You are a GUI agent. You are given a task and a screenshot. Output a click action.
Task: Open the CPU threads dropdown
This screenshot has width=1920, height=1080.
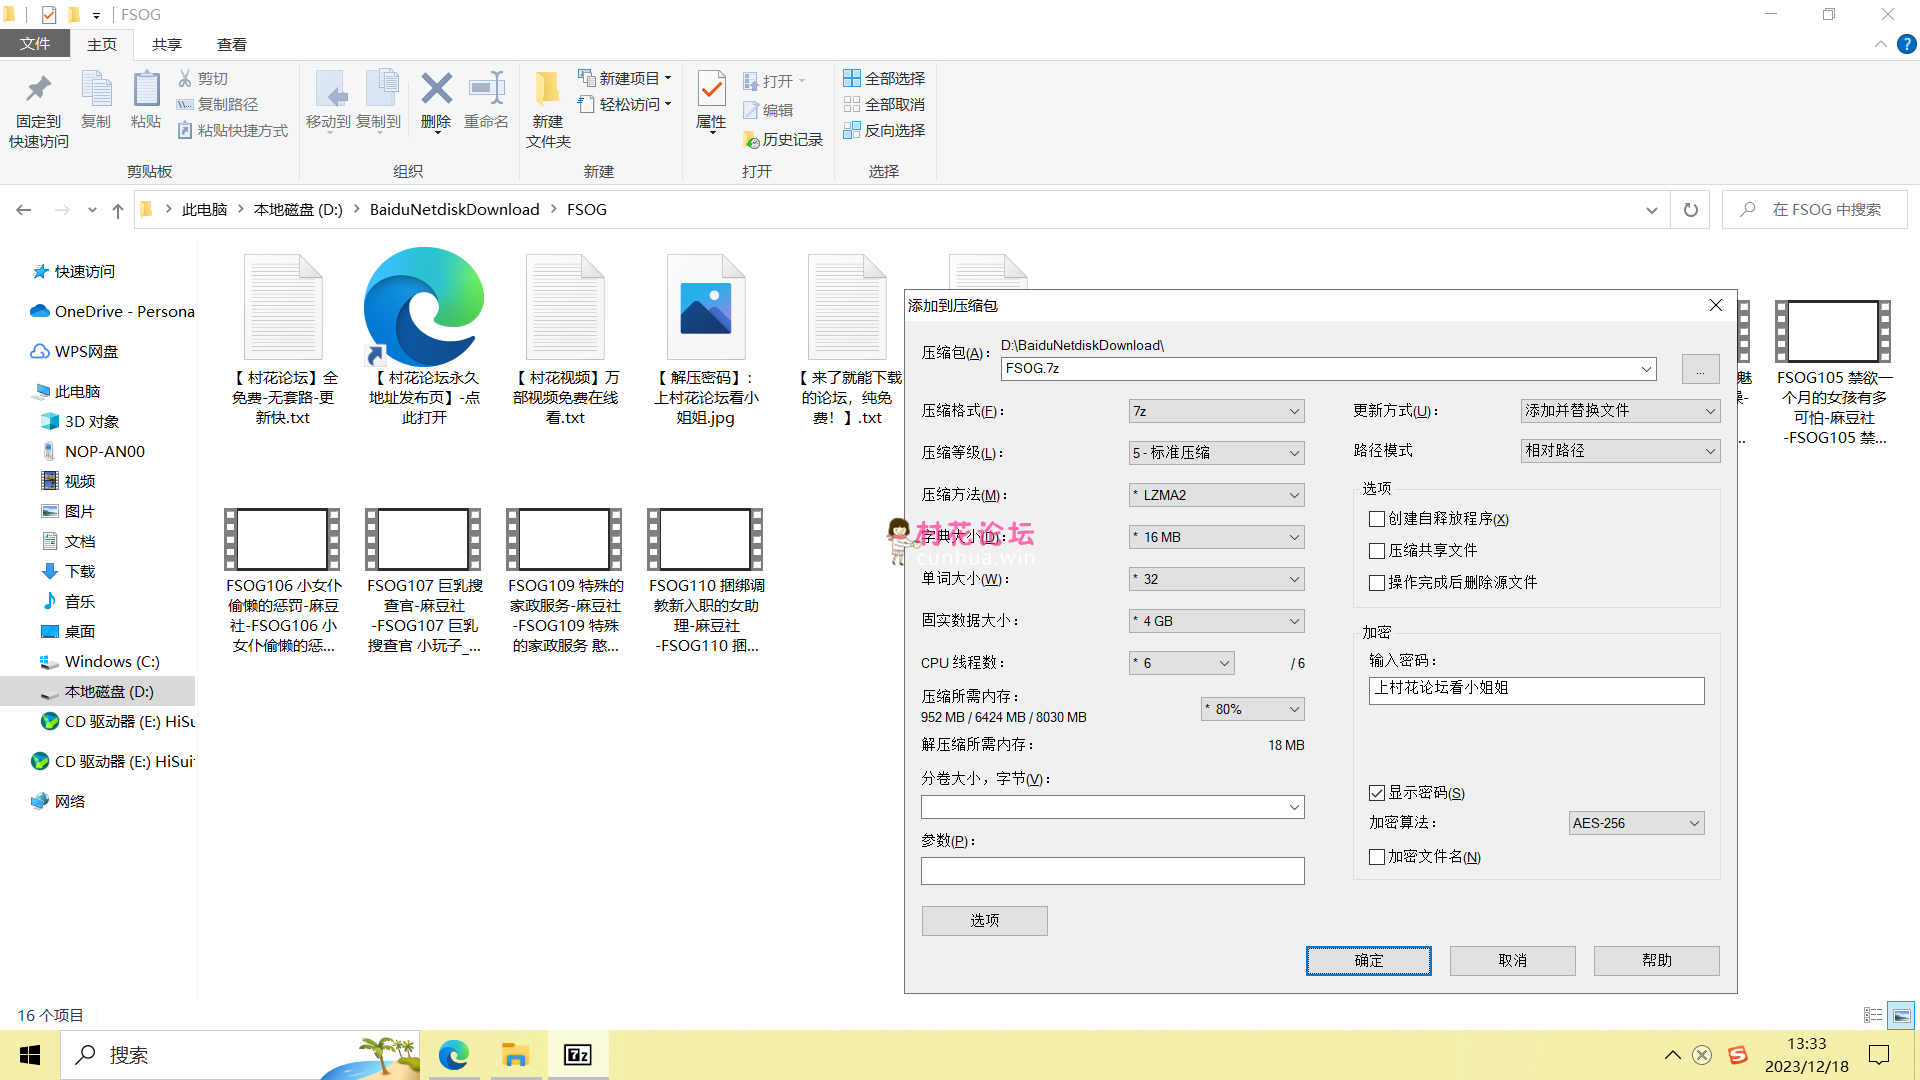[x=1181, y=663]
